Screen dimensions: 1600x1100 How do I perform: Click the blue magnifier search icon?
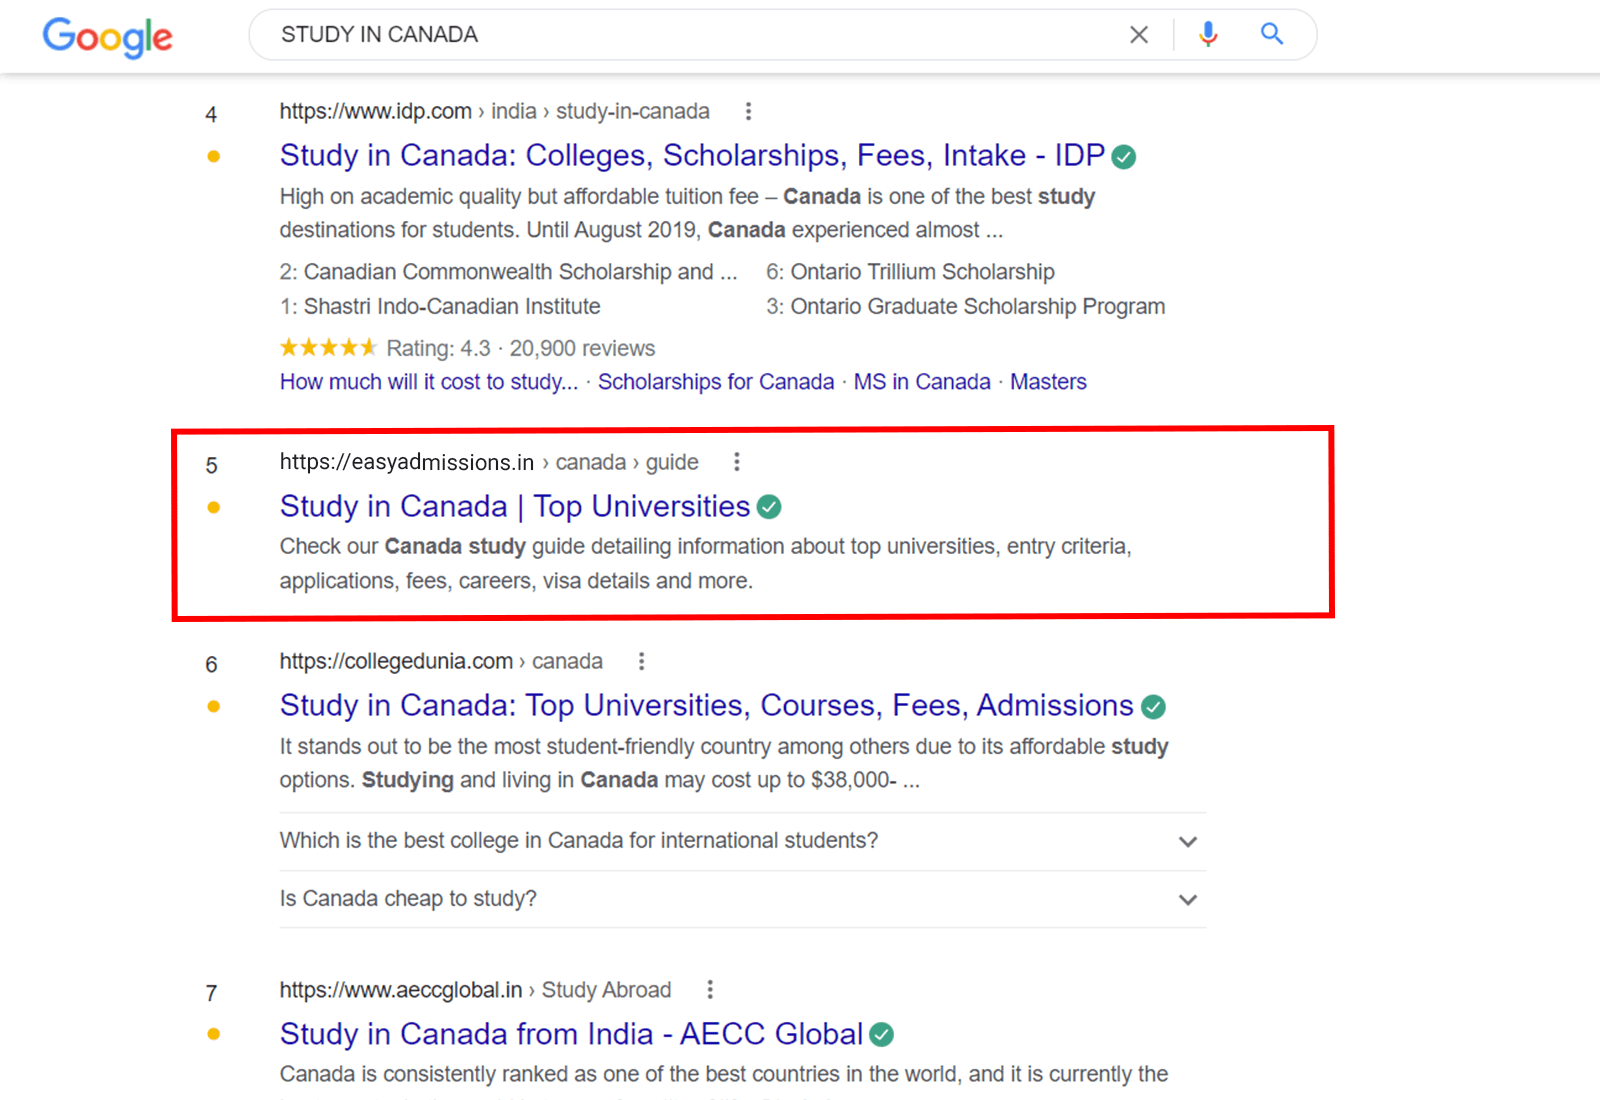point(1271,34)
